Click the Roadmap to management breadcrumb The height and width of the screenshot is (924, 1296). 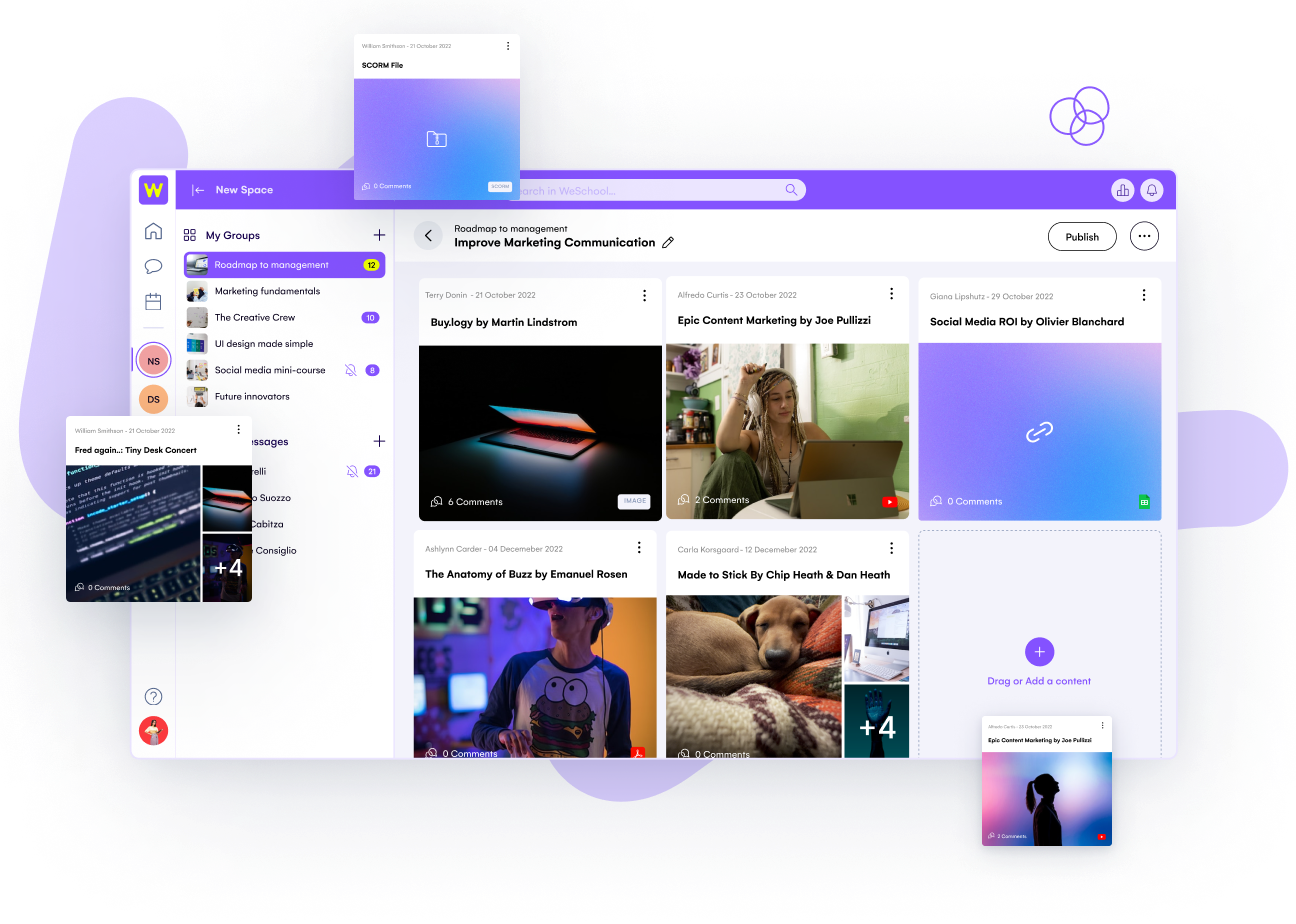[511, 229]
